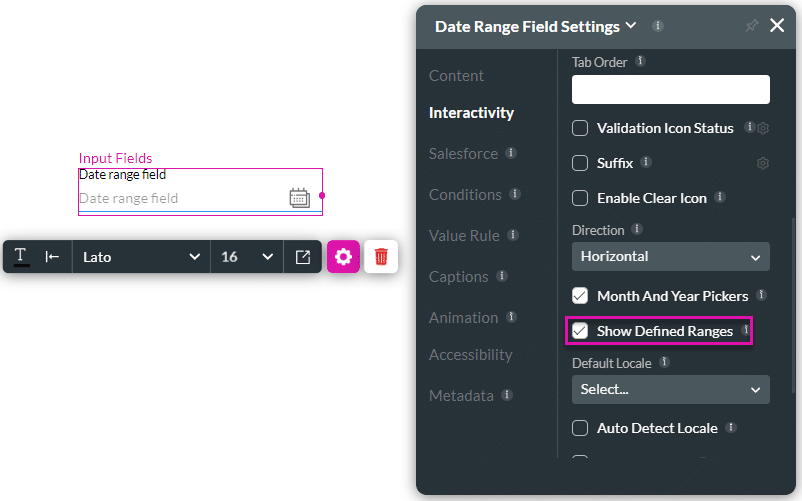
Task: Open the Lato font family dropdown
Action: pos(141,257)
